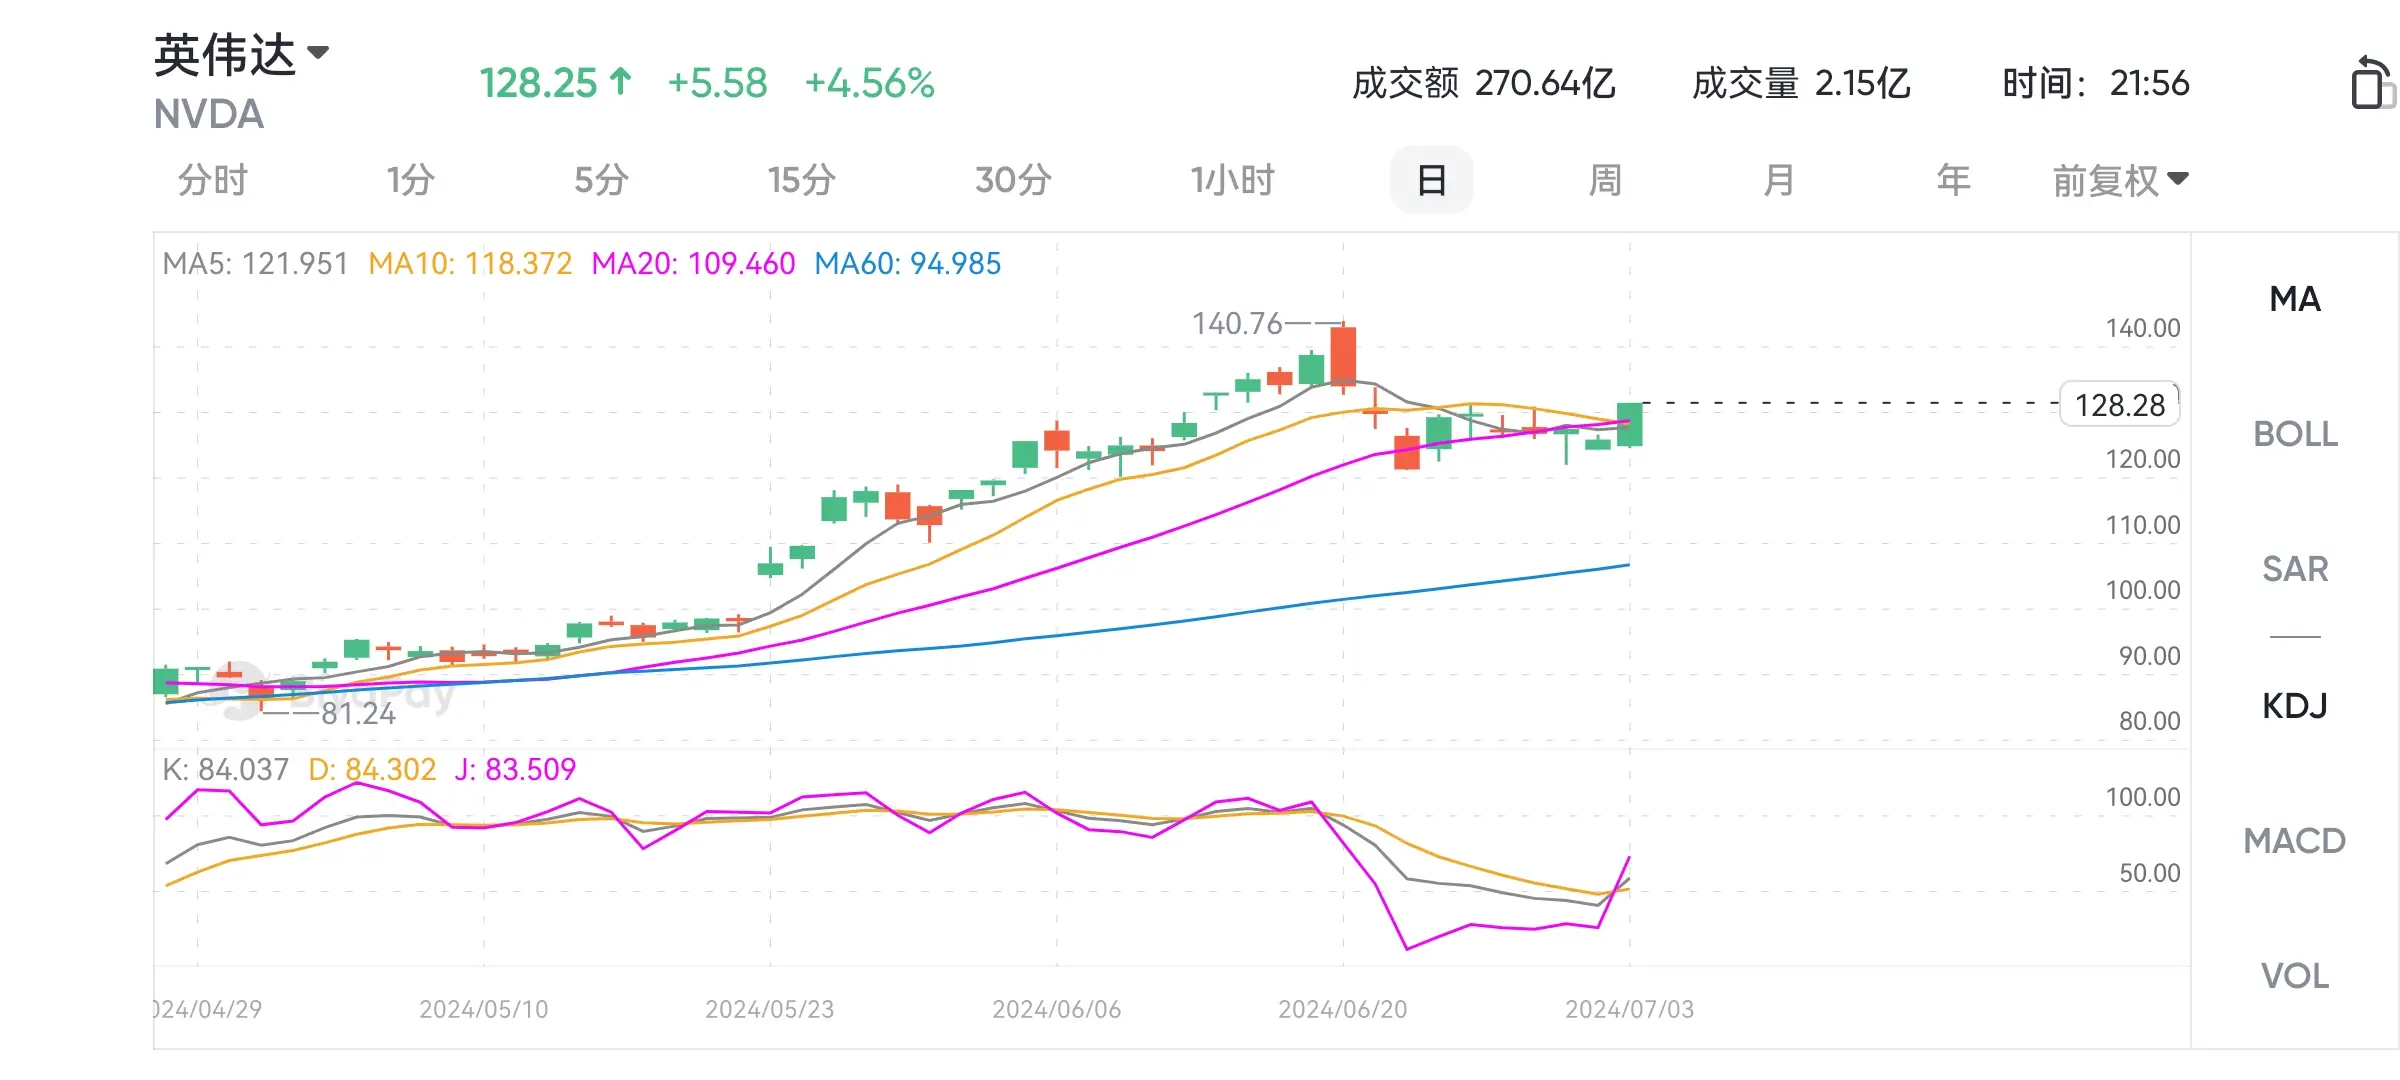Click the MA60: 94.985 legend value
The height and width of the screenshot is (1080, 2400).
point(907,264)
